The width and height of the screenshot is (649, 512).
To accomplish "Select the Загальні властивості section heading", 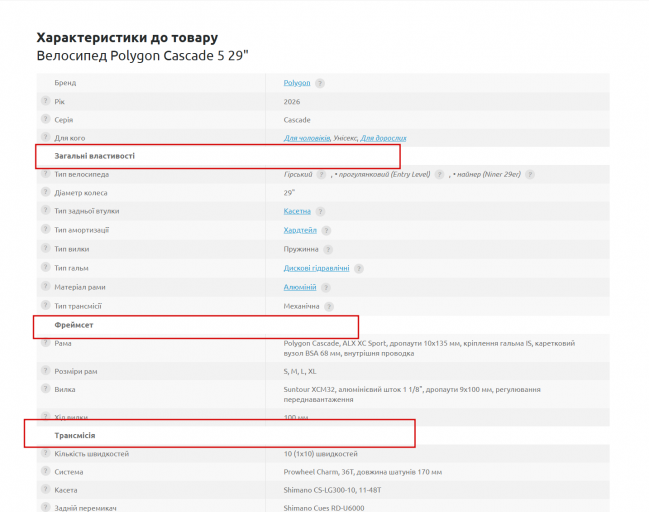I will tap(94, 156).
